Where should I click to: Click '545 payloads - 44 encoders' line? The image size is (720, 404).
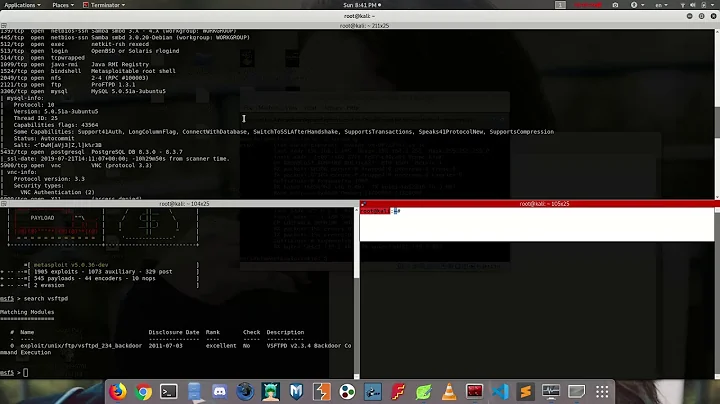[x=95, y=279]
